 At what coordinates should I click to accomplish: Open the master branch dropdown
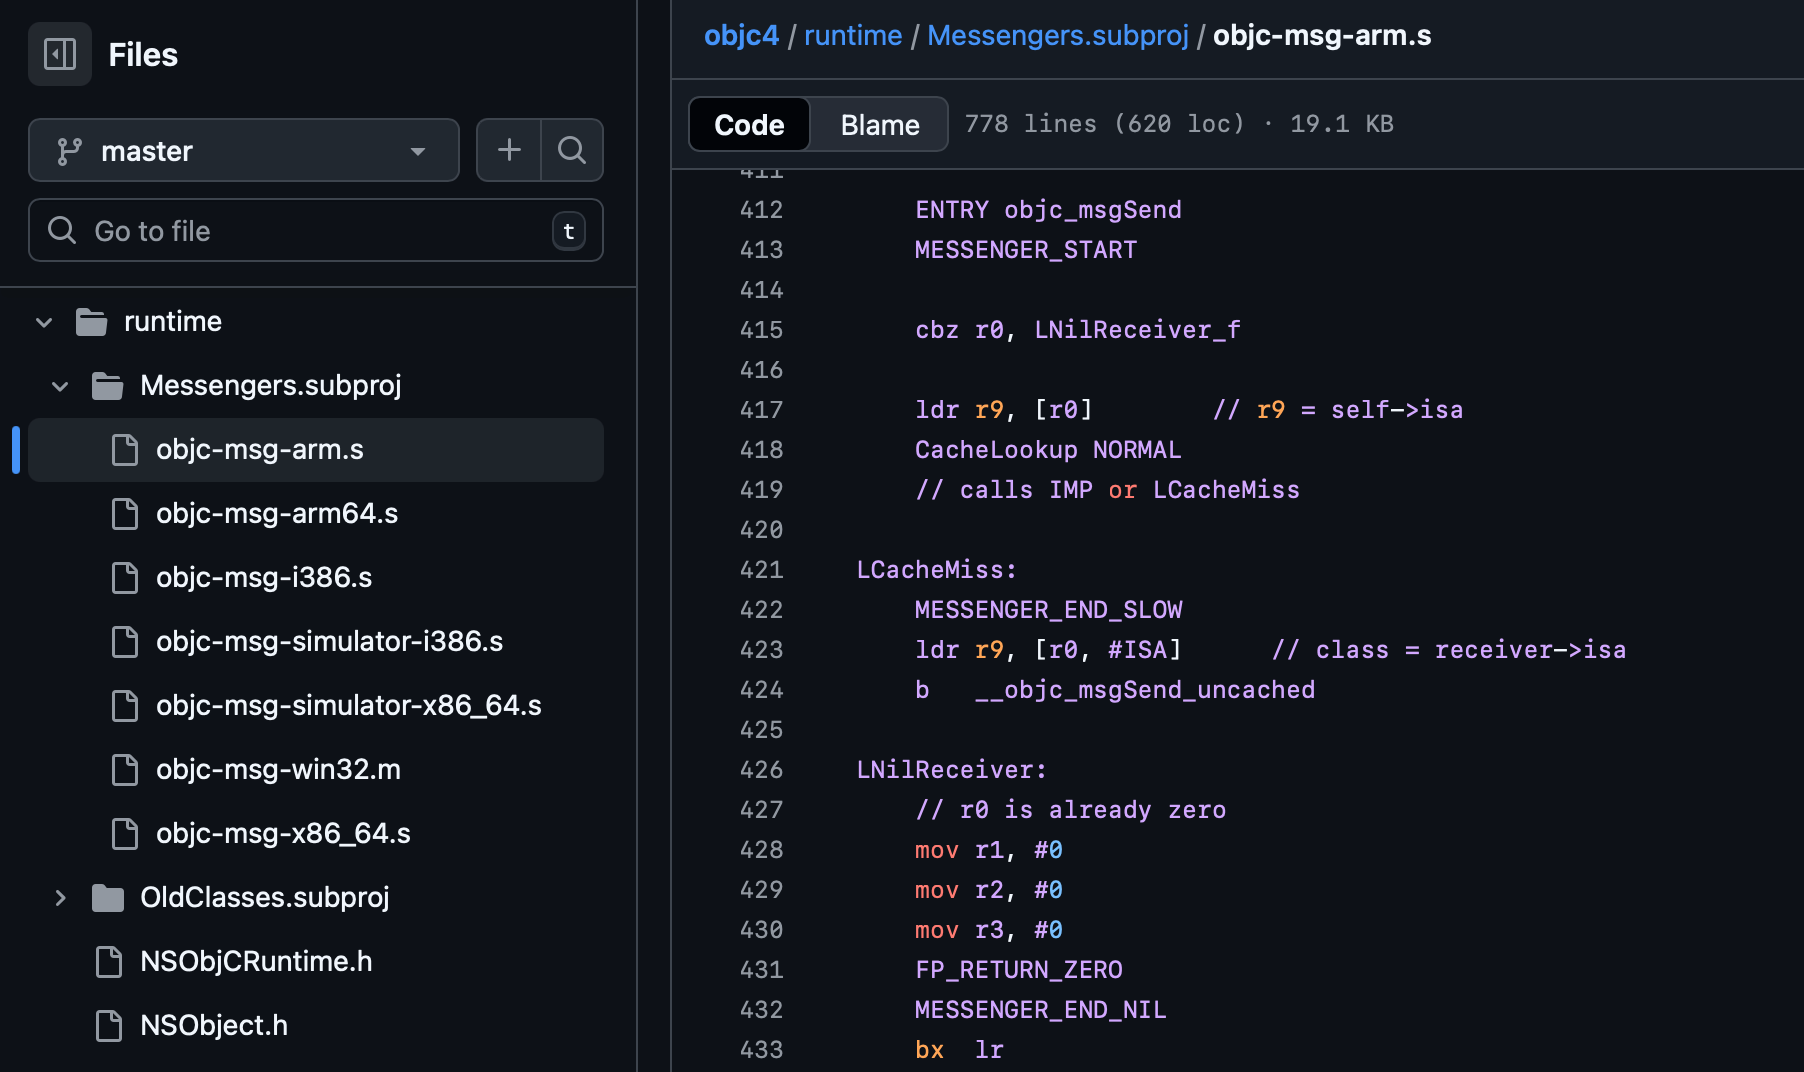pyautogui.click(x=244, y=150)
